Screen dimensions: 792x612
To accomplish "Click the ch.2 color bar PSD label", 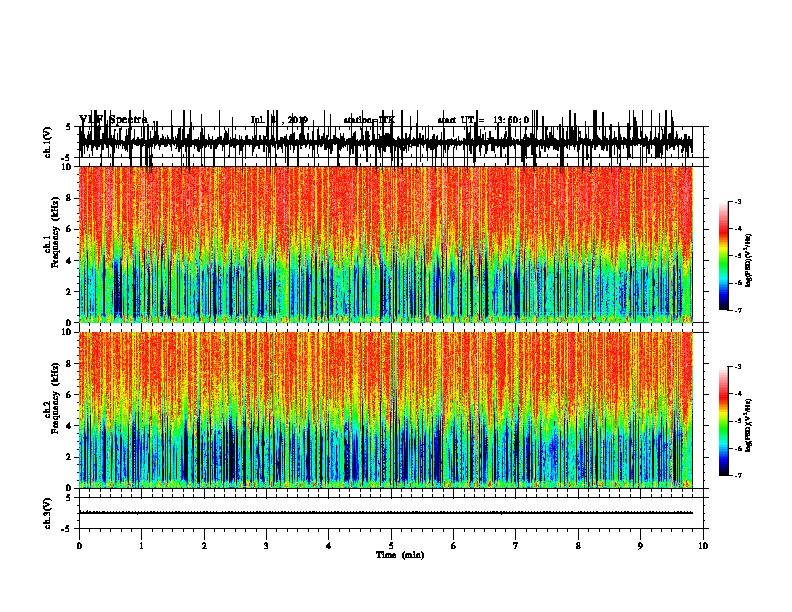I will pyautogui.click(x=748, y=426).
